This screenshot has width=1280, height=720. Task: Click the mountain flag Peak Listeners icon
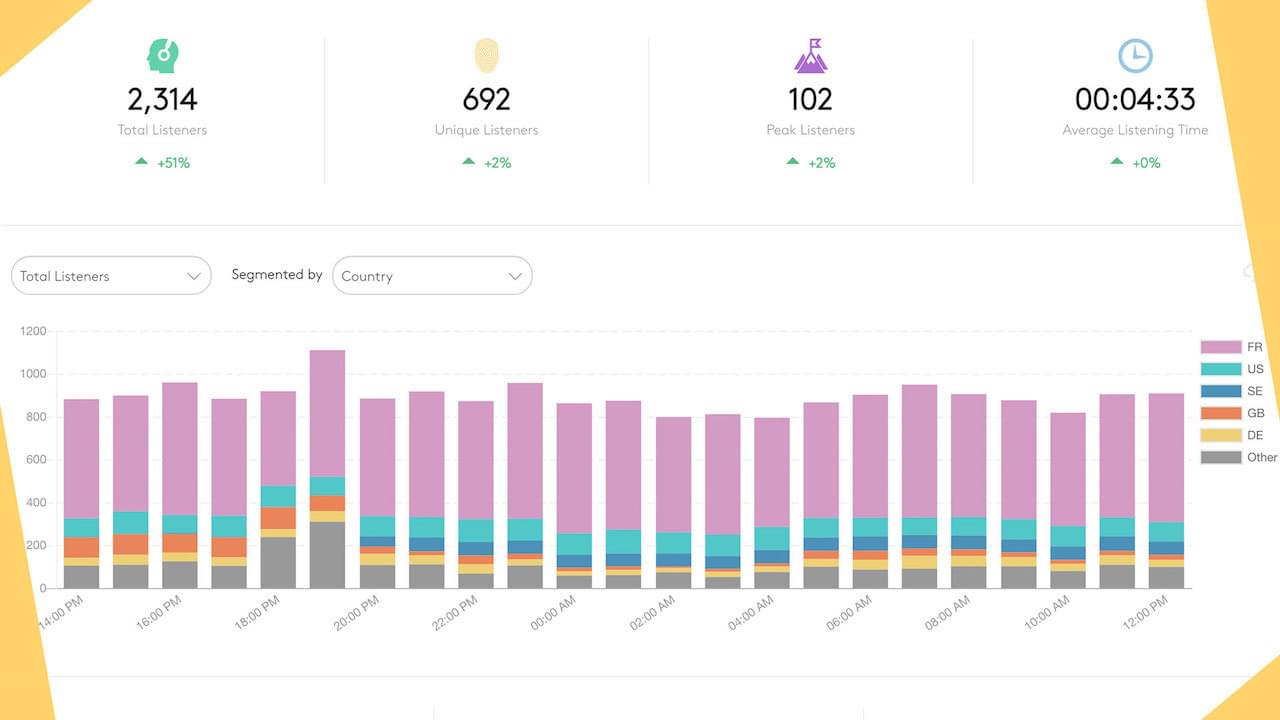[x=811, y=56]
